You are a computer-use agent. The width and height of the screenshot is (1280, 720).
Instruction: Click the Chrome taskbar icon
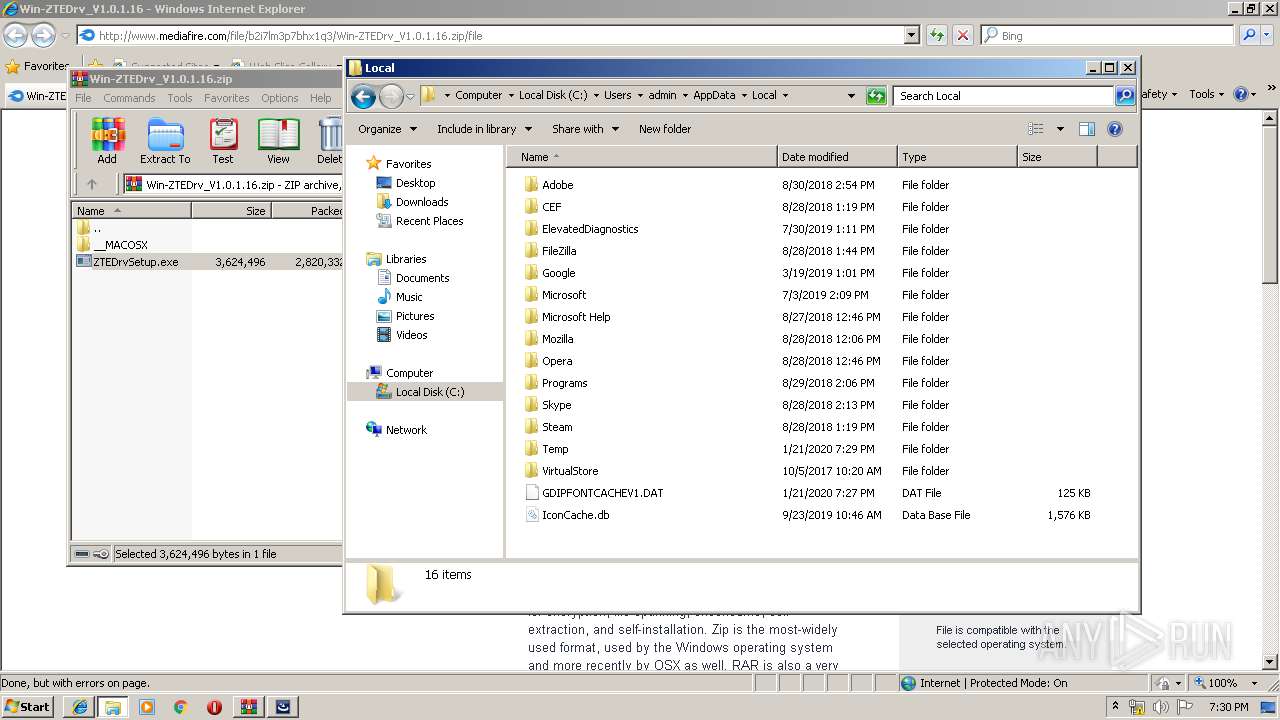tap(181, 707)
